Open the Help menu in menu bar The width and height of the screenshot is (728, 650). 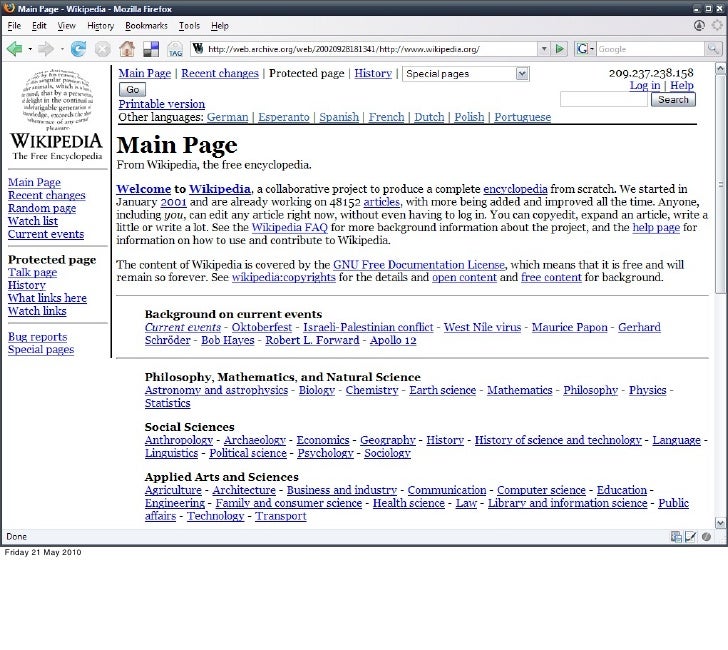point(220,26)
